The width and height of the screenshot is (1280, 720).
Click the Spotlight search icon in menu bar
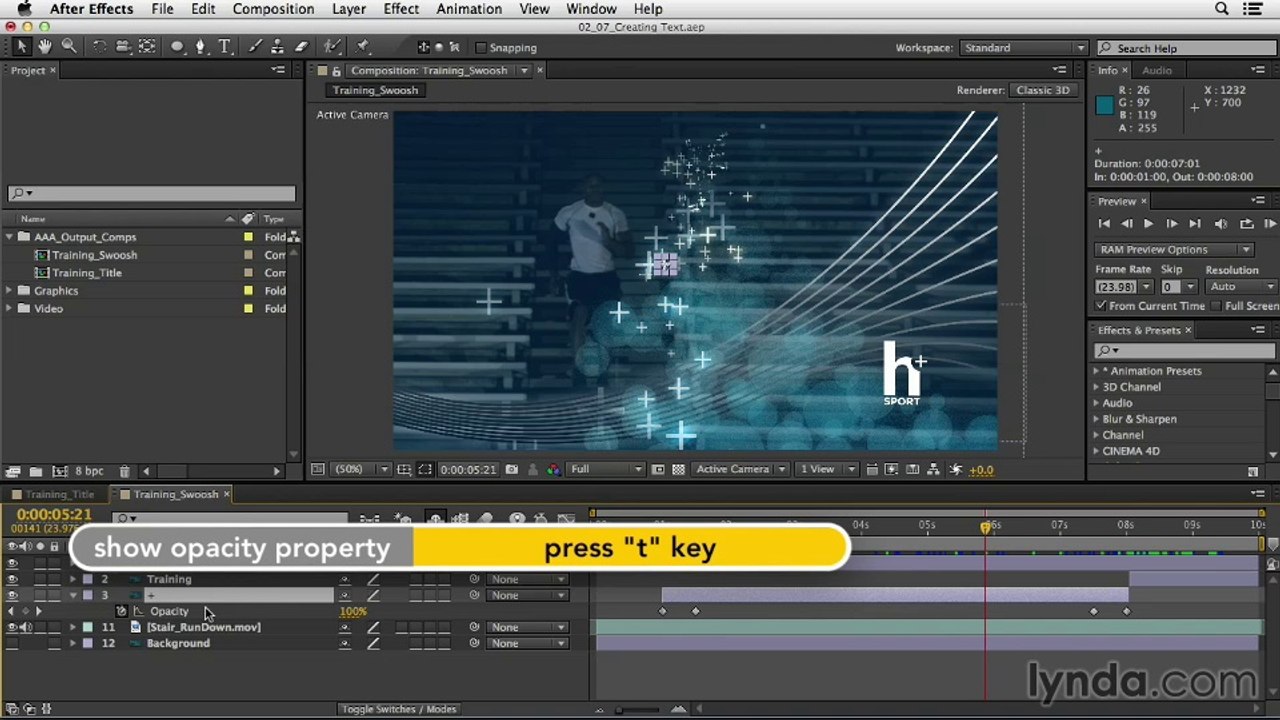click(1221, 9)
